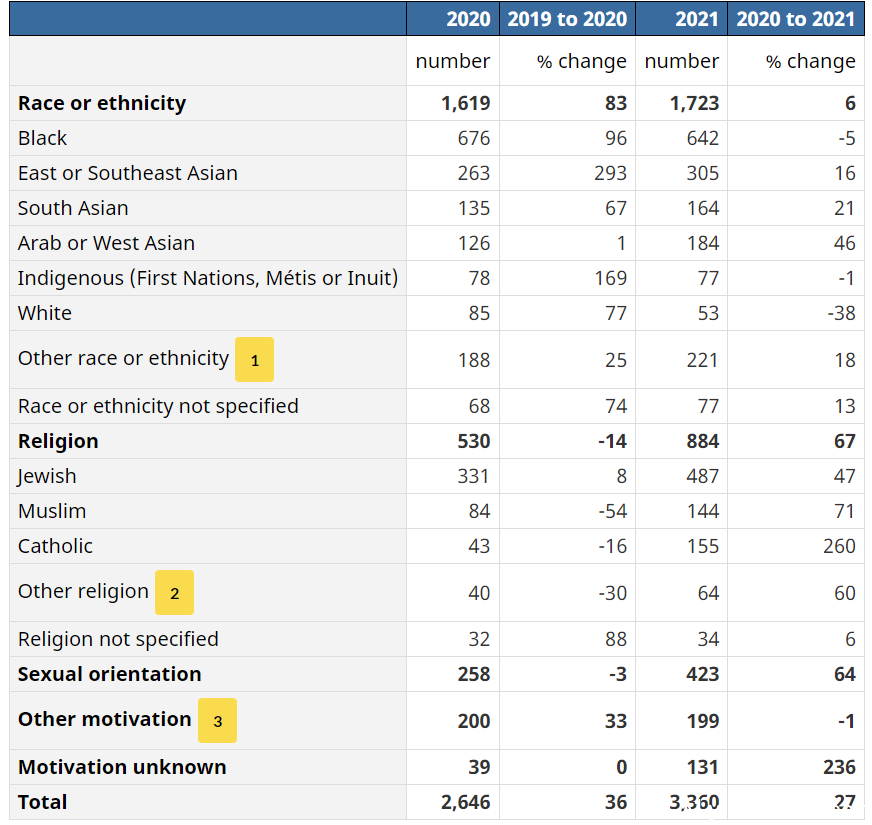
Task: Click the Jewish row label
Action: (47, 477)
